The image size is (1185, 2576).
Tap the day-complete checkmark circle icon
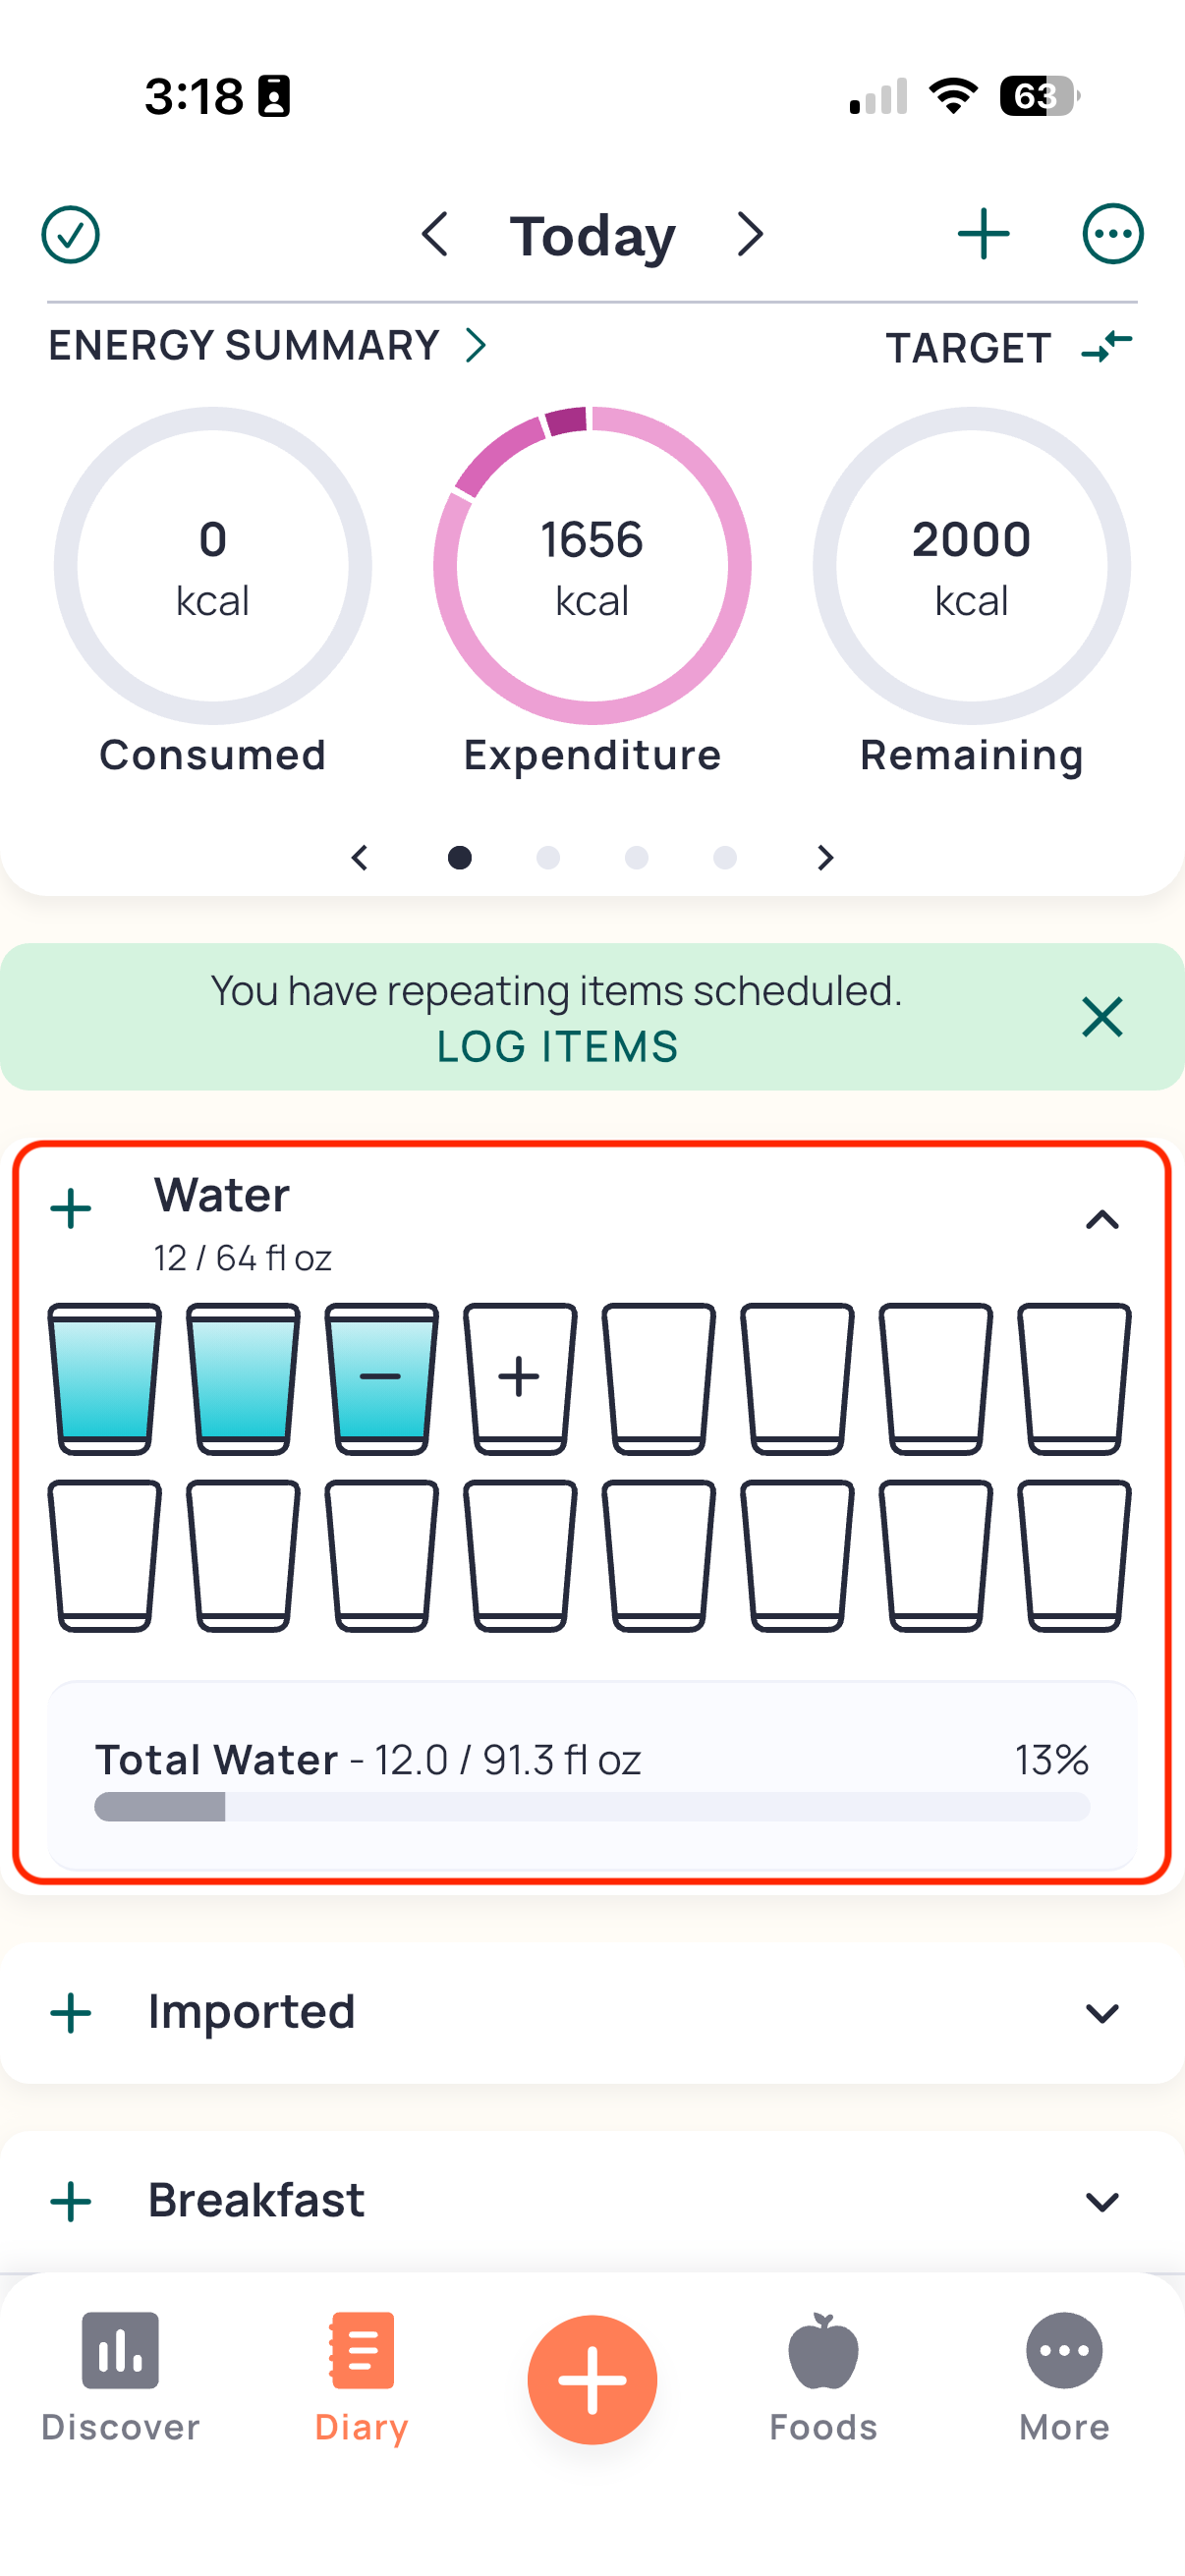pos(70,235)
